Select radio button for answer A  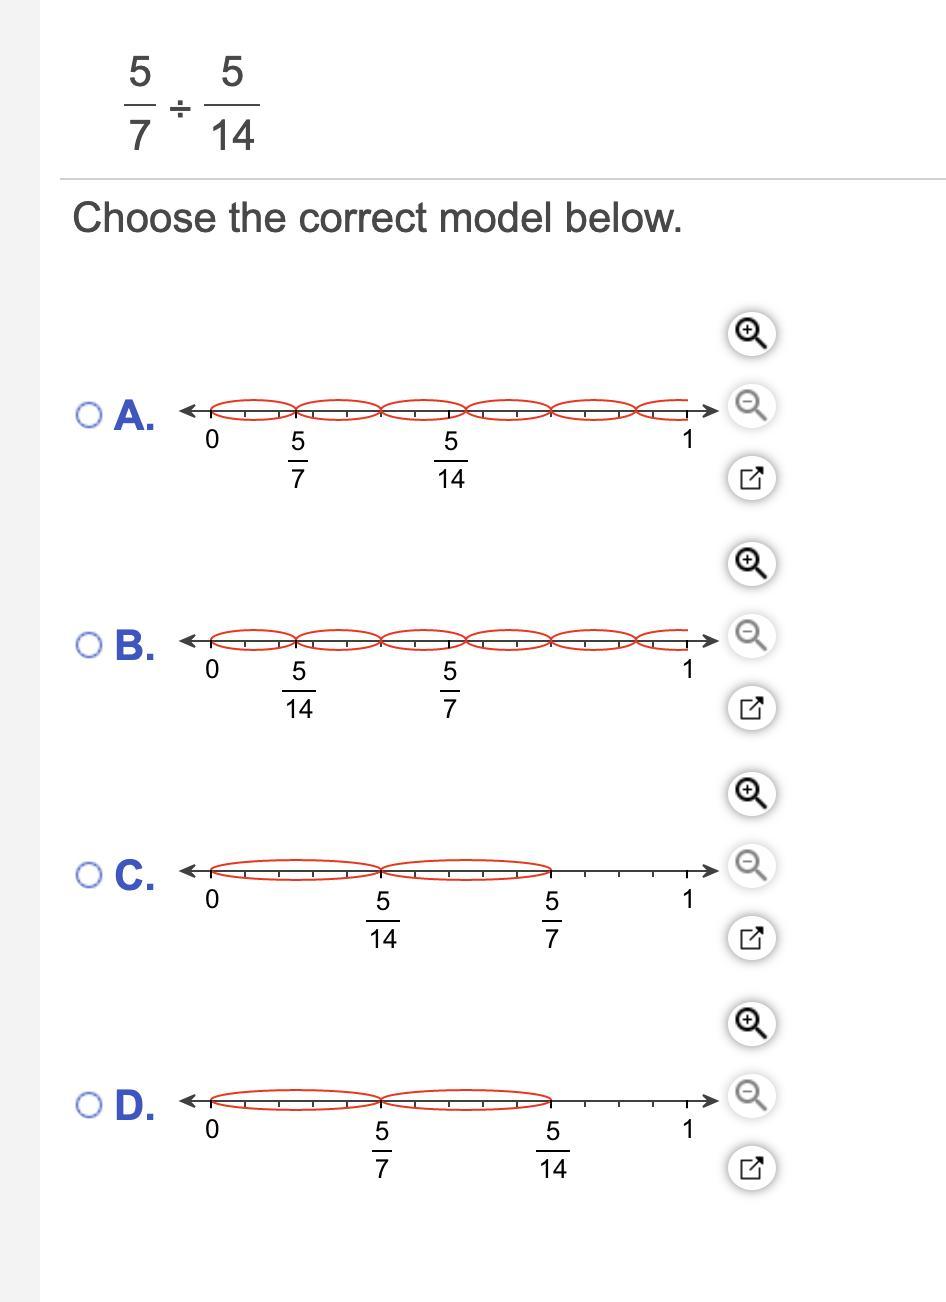point(88,414)
